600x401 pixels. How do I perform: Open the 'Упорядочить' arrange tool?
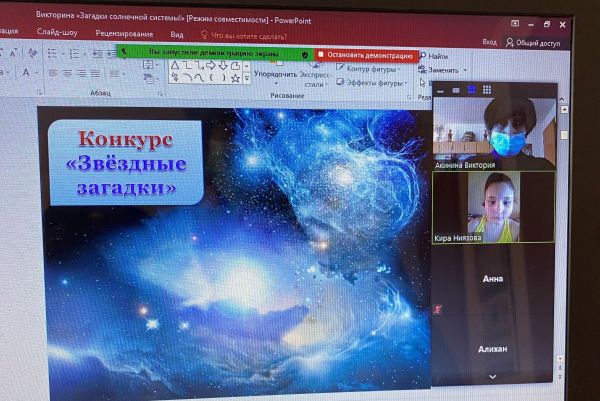coord(275,73)
